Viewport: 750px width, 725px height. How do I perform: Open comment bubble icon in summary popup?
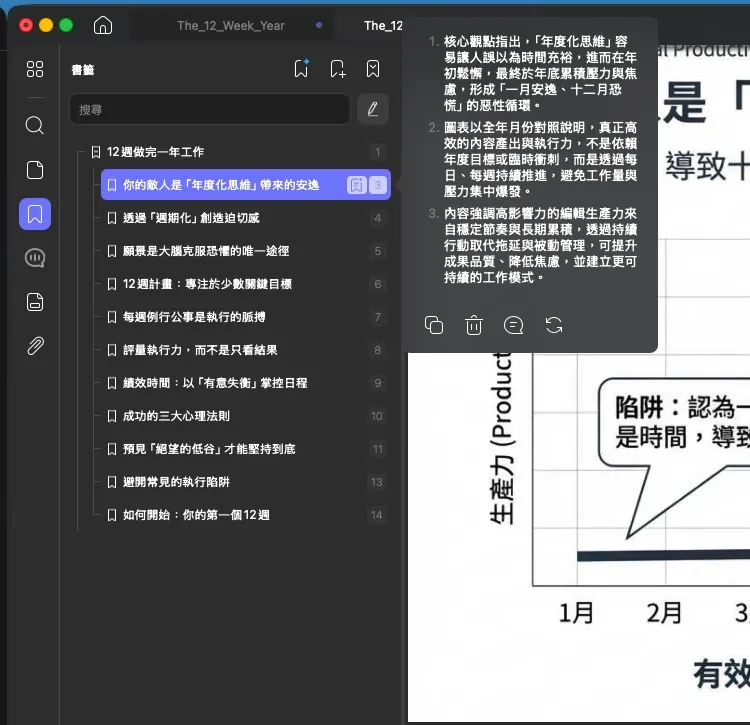click(513, 325)
